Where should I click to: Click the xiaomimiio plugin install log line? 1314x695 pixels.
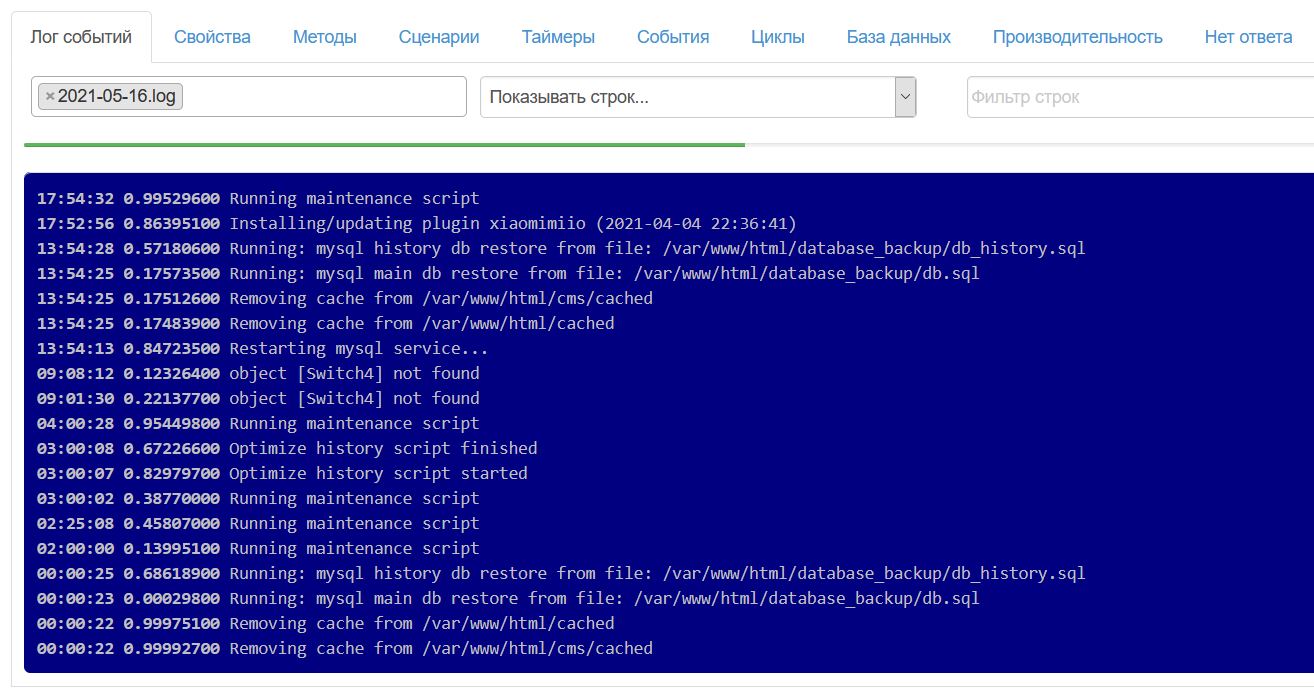click(512, 223)
